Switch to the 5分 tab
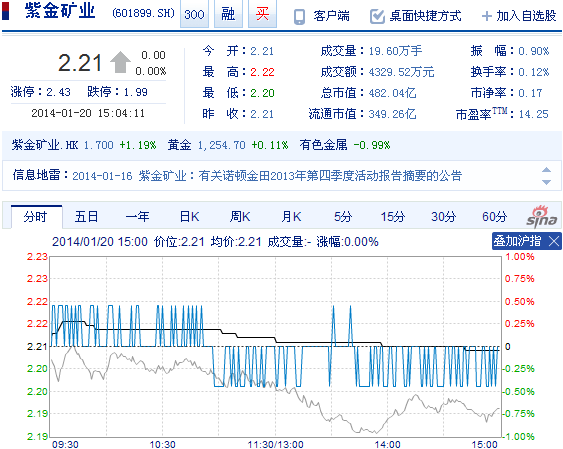 click(x=343, y=217)
